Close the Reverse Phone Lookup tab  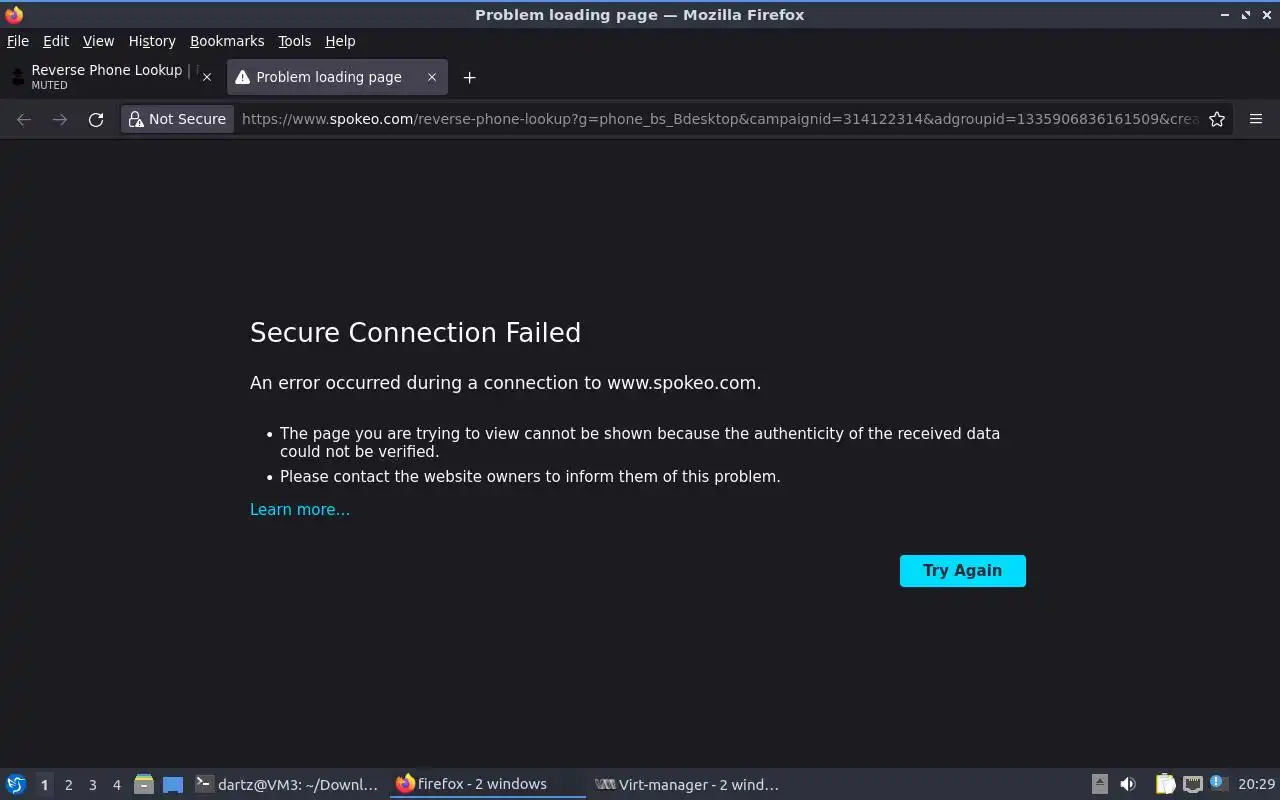point(207,77)
